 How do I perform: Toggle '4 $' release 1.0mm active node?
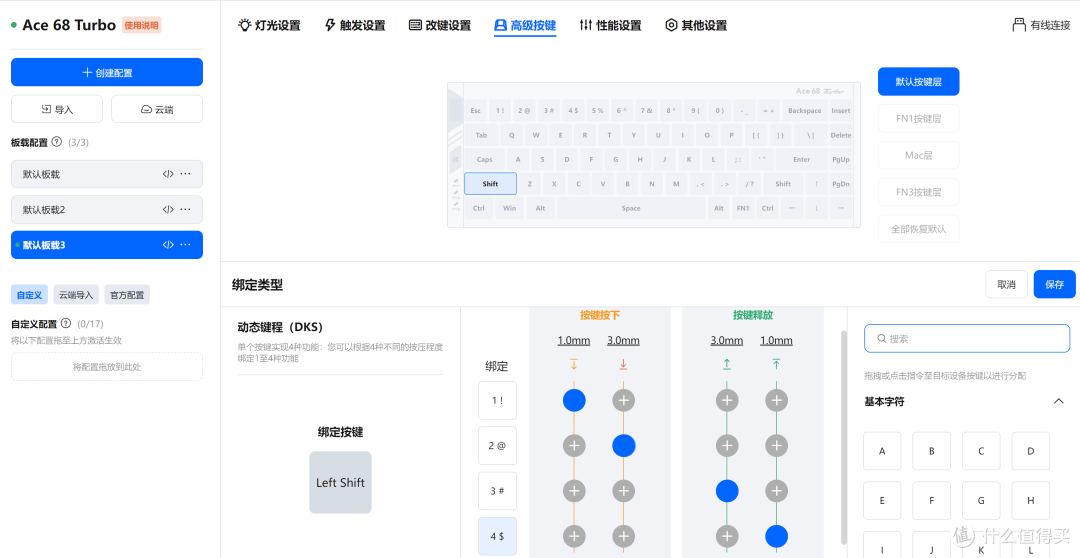pos(776,536)
